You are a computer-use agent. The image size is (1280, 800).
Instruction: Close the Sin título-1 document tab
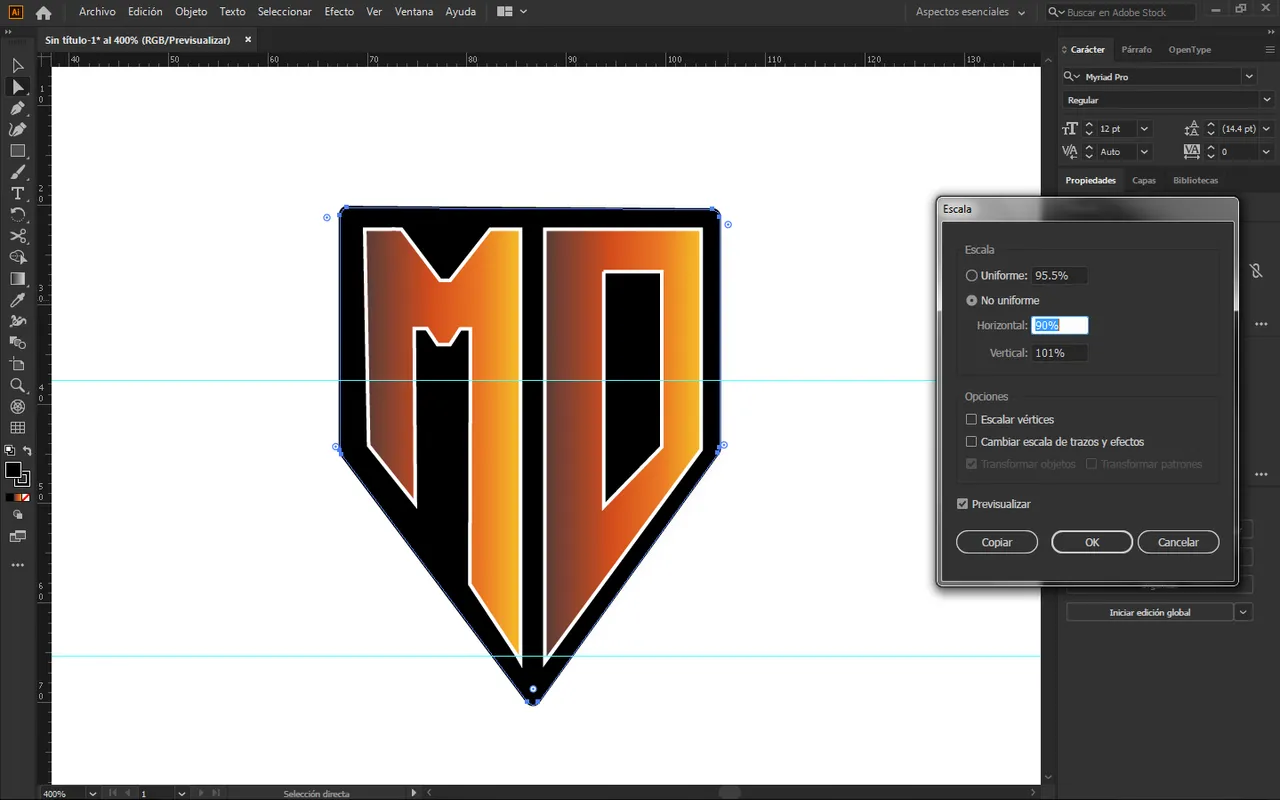(248, 40)
